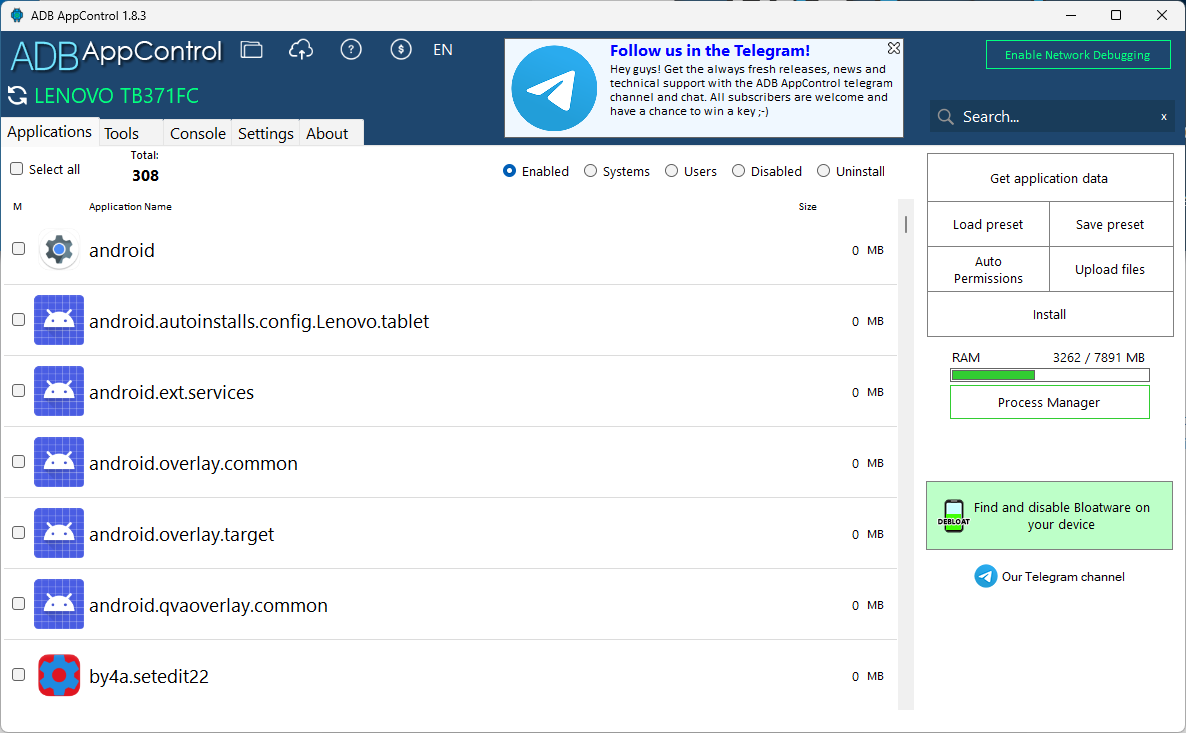
Task: Click the Debloat phone icon
Action: click(954, 516)
